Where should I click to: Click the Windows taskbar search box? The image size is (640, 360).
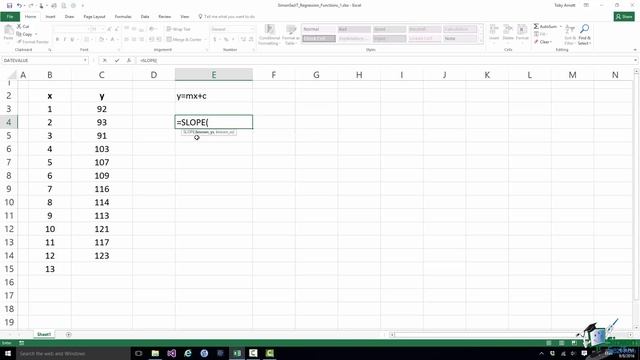click(x=73, y=353)
